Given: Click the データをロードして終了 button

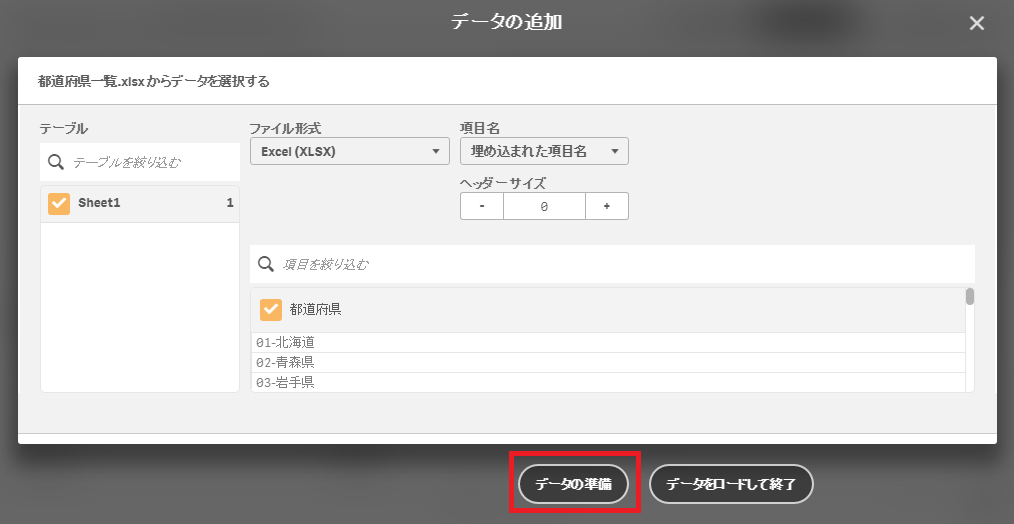Looking at the screenshot, I should (731, 484).
